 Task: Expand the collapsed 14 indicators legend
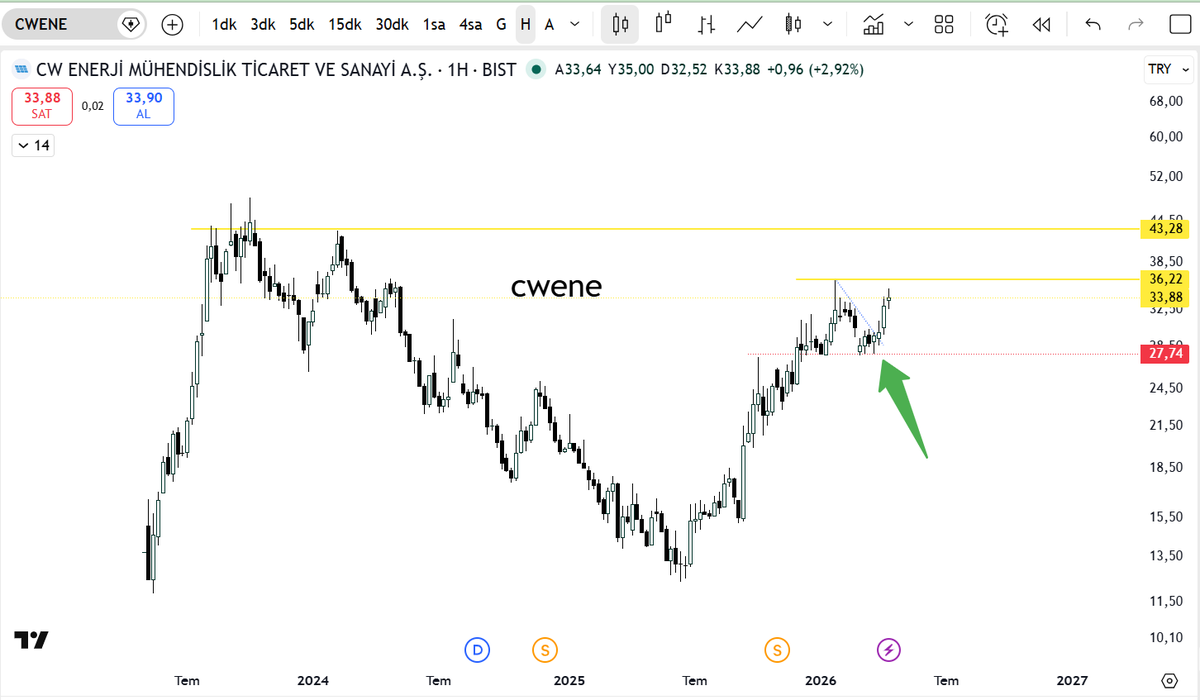point(33,146)
